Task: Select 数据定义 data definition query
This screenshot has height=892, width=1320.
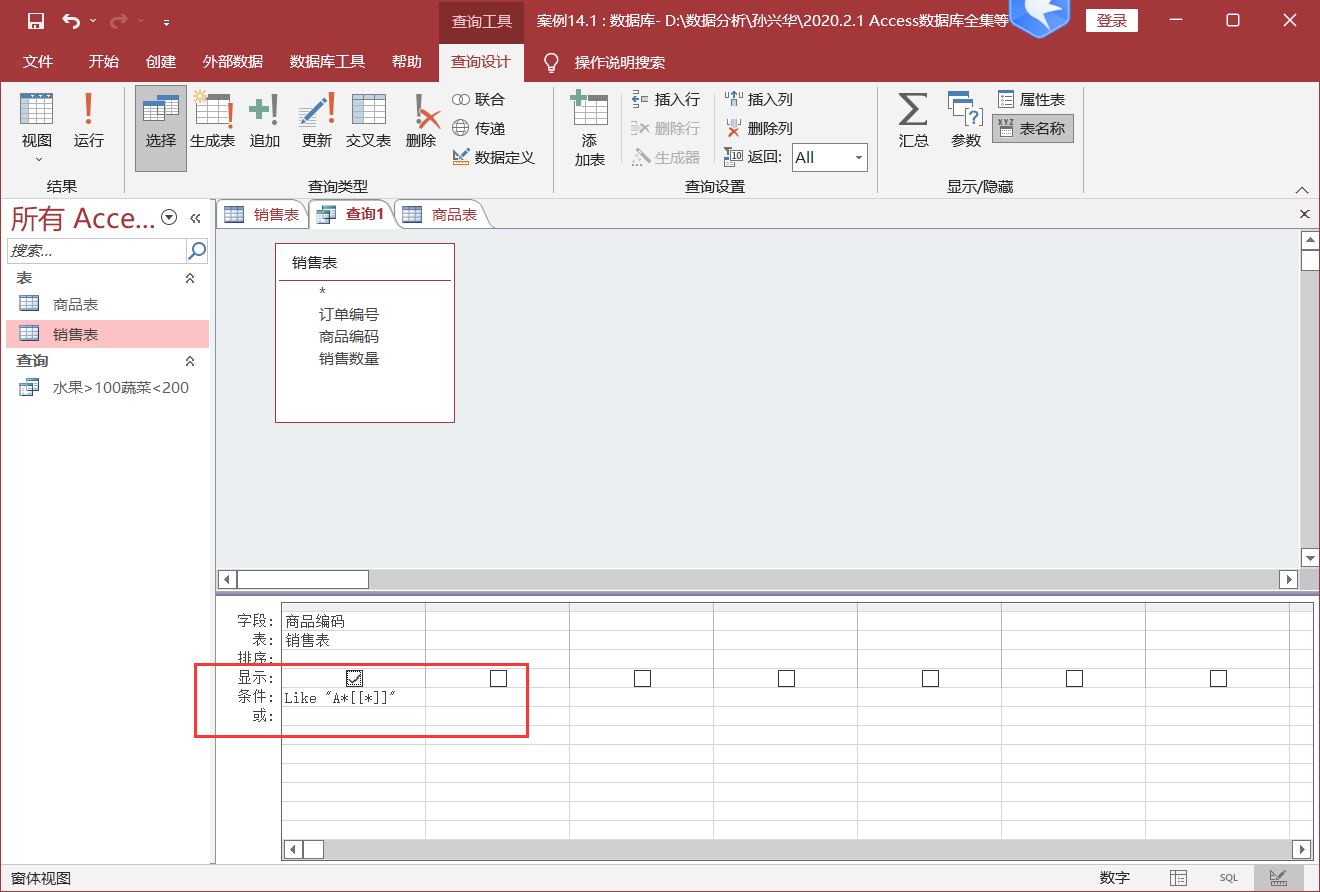Action: (493, 158)
